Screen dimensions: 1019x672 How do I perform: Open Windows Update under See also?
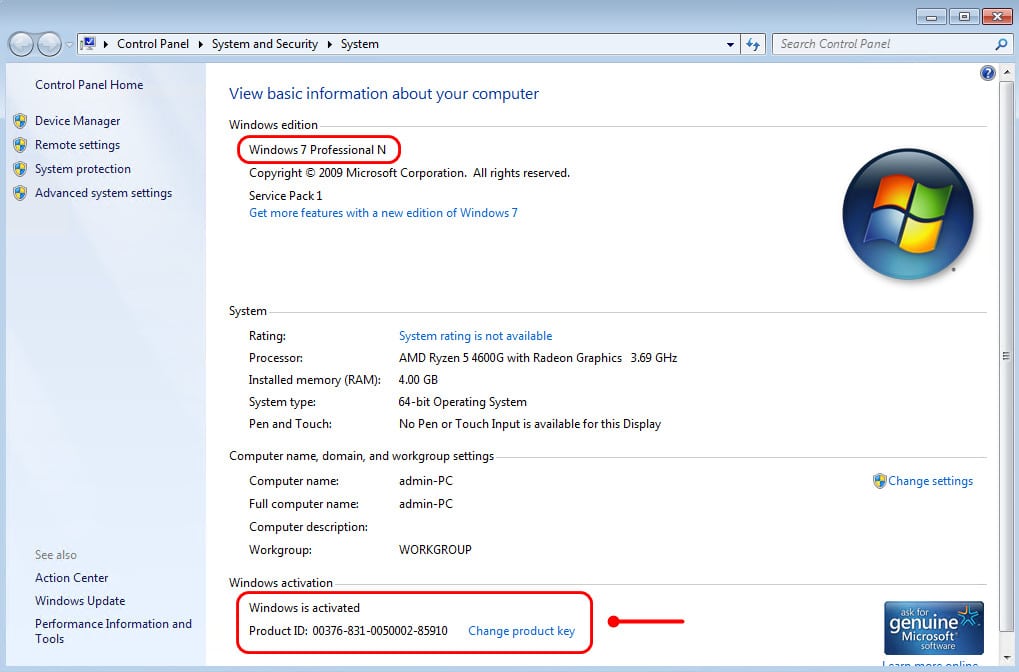(80, 601)
